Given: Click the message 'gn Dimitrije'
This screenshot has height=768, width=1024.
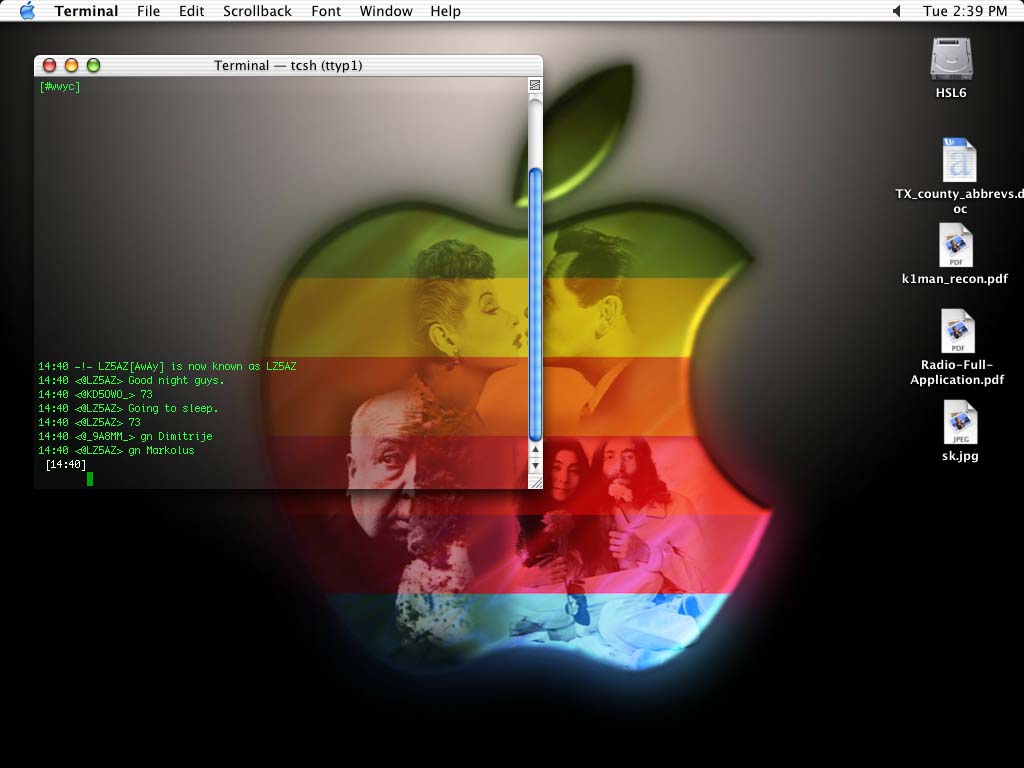Looking at the screenshot, I should 176,436.
